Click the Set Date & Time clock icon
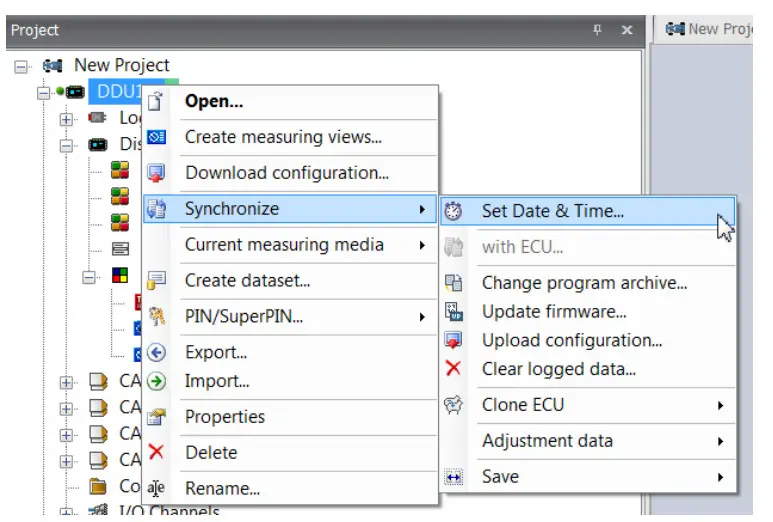773x522 pixels. click(454, 211)
